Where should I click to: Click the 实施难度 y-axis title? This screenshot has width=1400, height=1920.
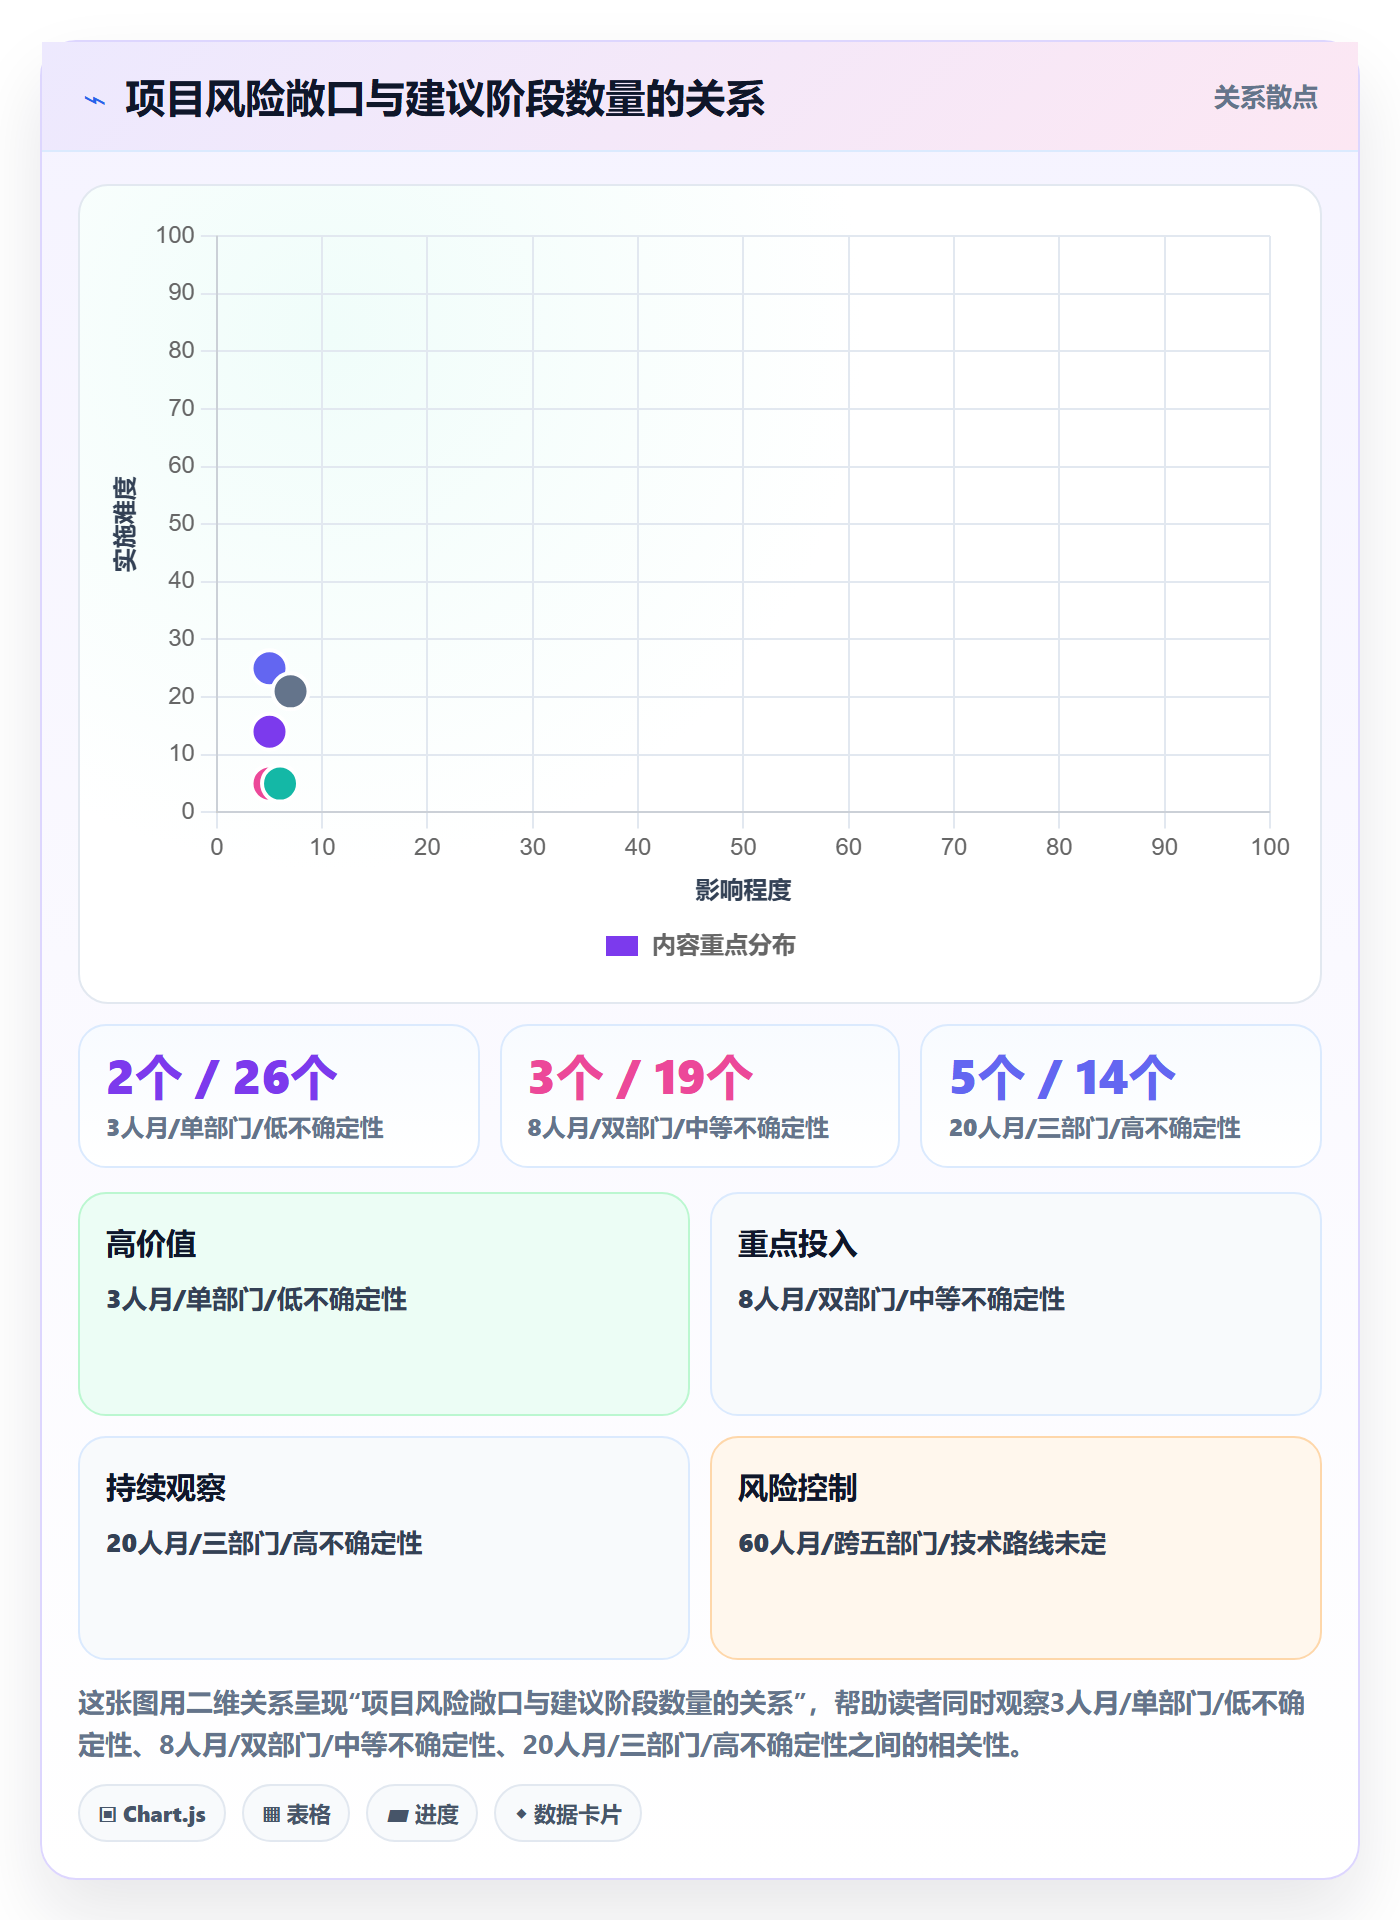(125, 523)
